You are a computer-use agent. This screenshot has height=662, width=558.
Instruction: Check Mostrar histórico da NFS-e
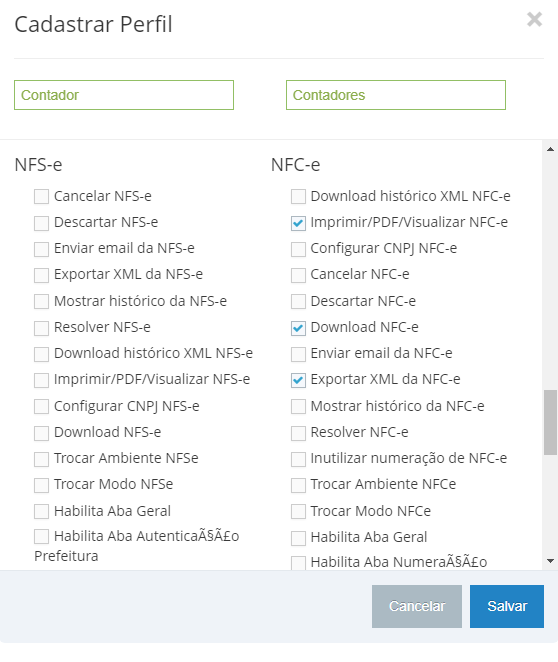point(41,301)
